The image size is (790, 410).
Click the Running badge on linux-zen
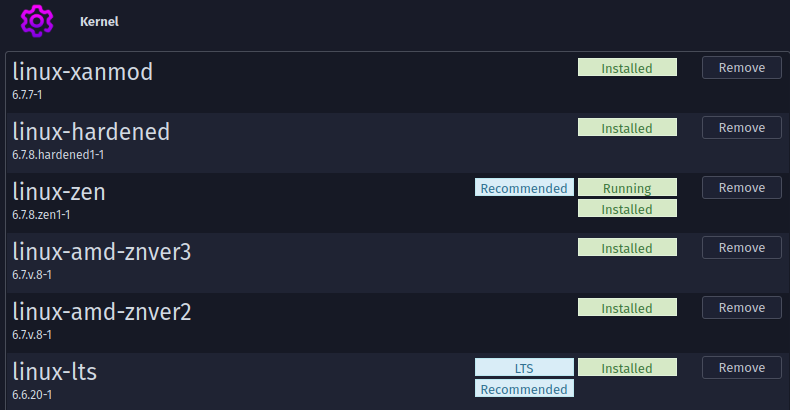[x=627, y=188]
